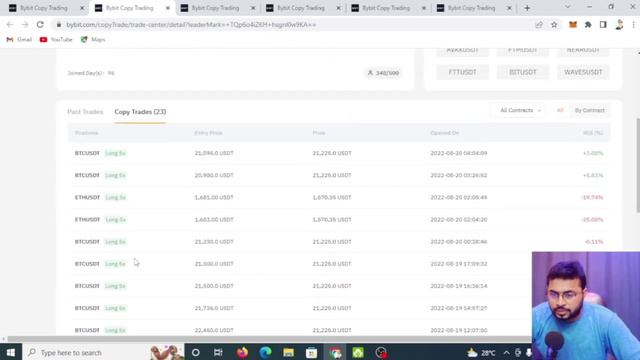
Task: Click the horizontal scrollbar at page bottom
Action: click(x=269, y=339)
